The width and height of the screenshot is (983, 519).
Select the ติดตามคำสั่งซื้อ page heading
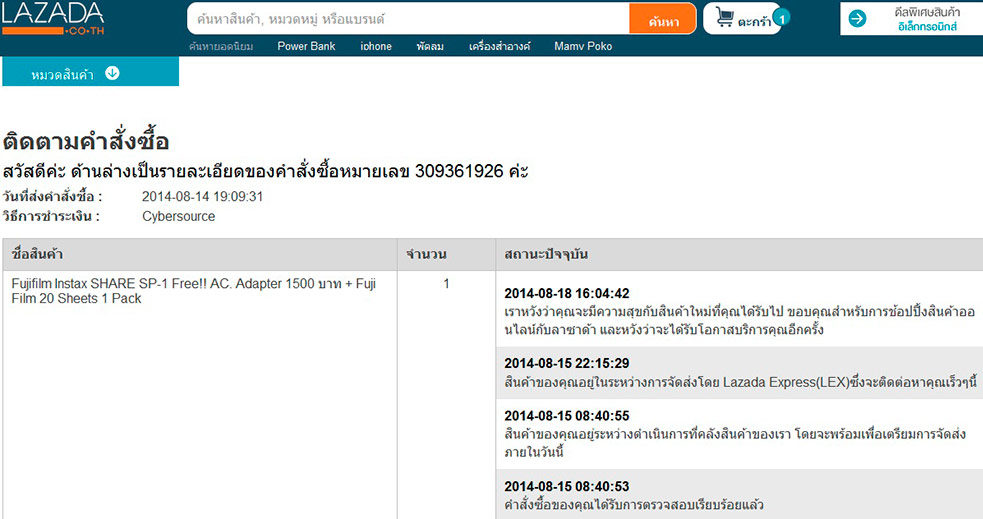tap(86, 140)
